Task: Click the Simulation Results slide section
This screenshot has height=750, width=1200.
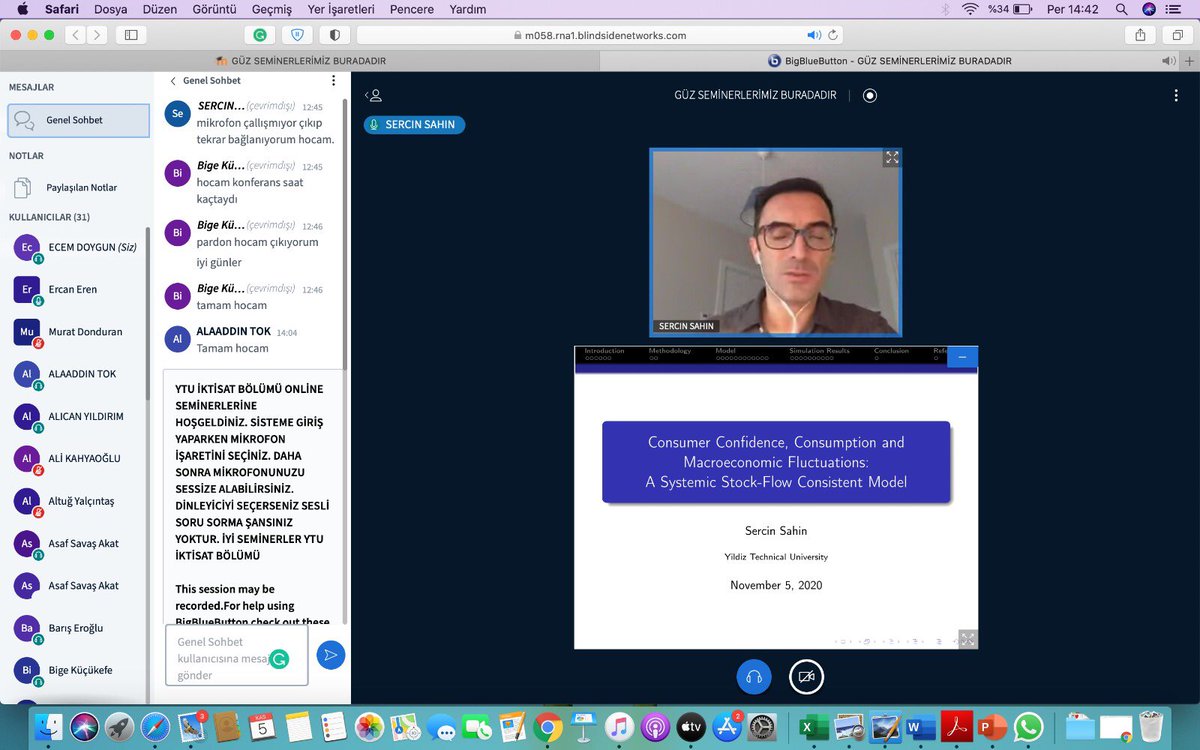Action: [819, 351]
